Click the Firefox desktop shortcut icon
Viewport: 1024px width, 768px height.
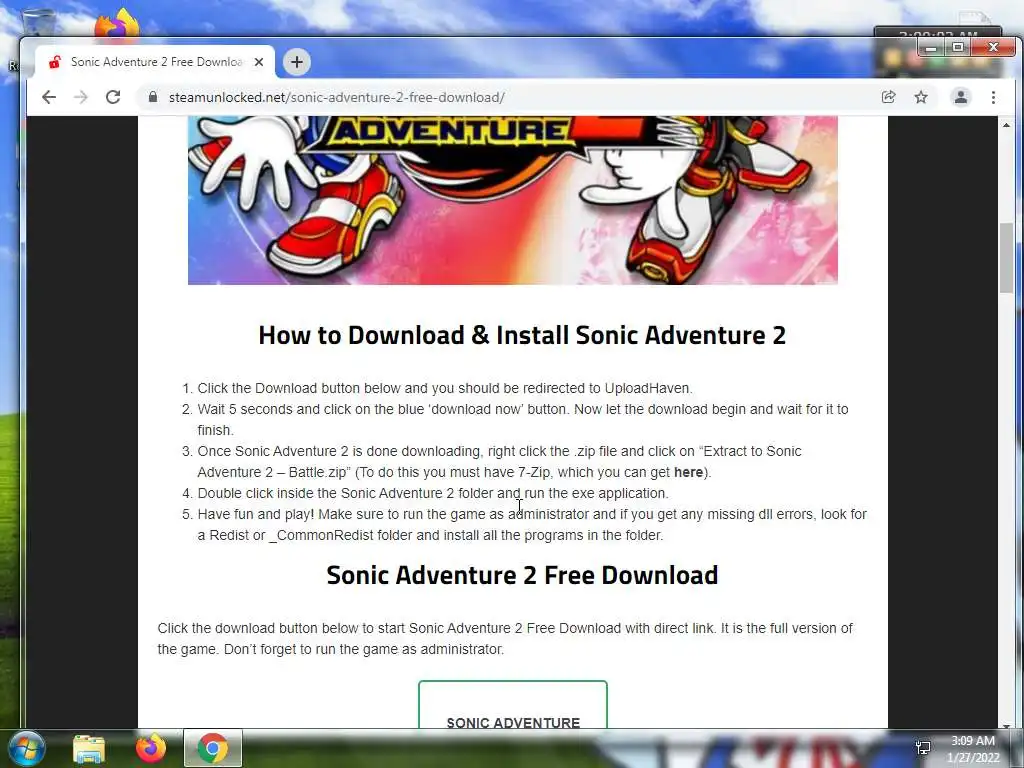(118, 25)
